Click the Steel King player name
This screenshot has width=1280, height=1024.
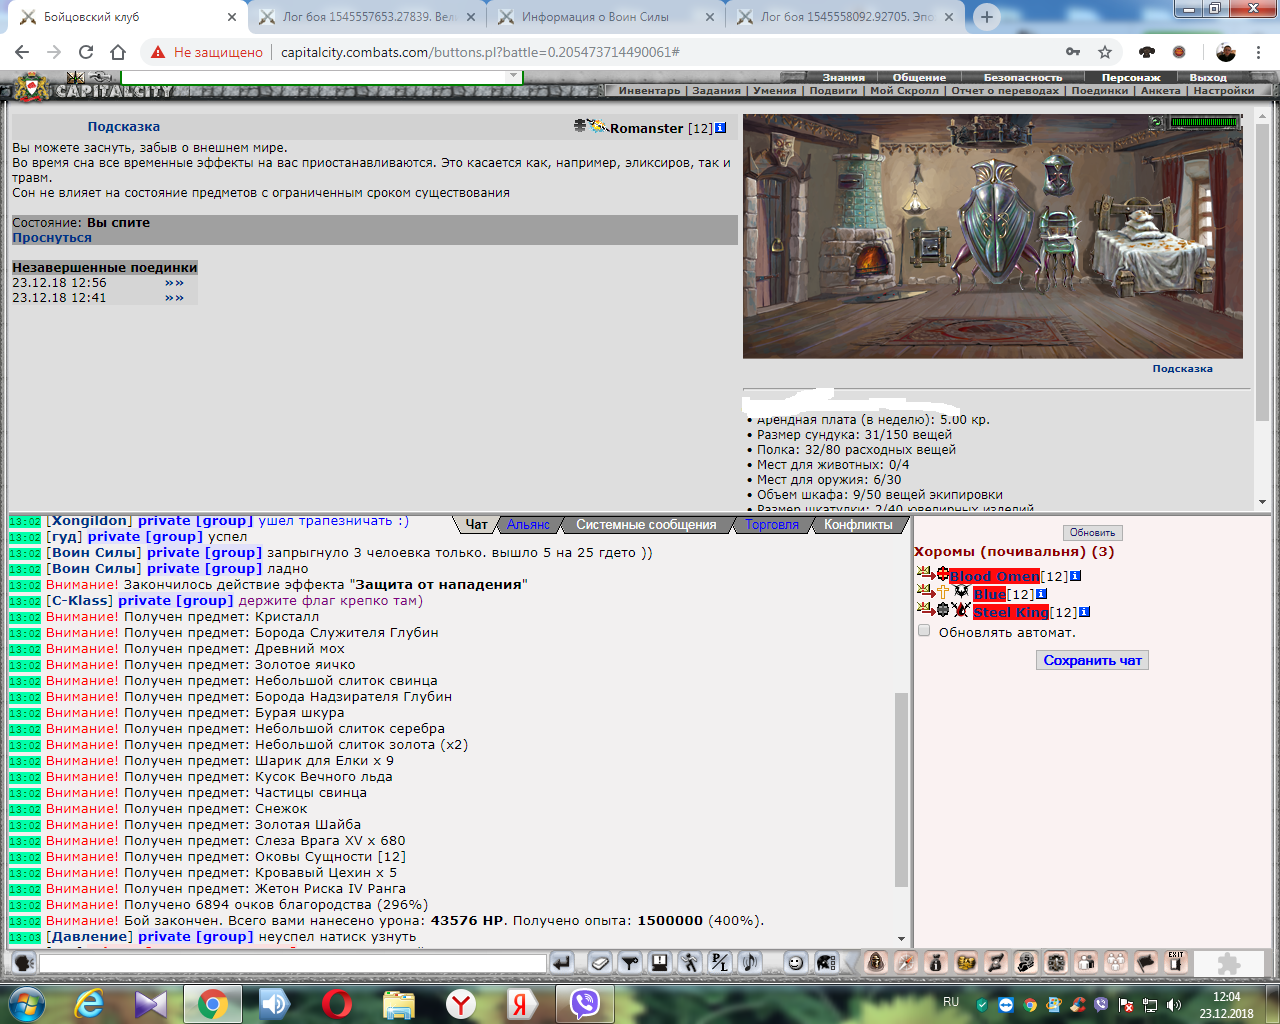tap(1011, 613)
